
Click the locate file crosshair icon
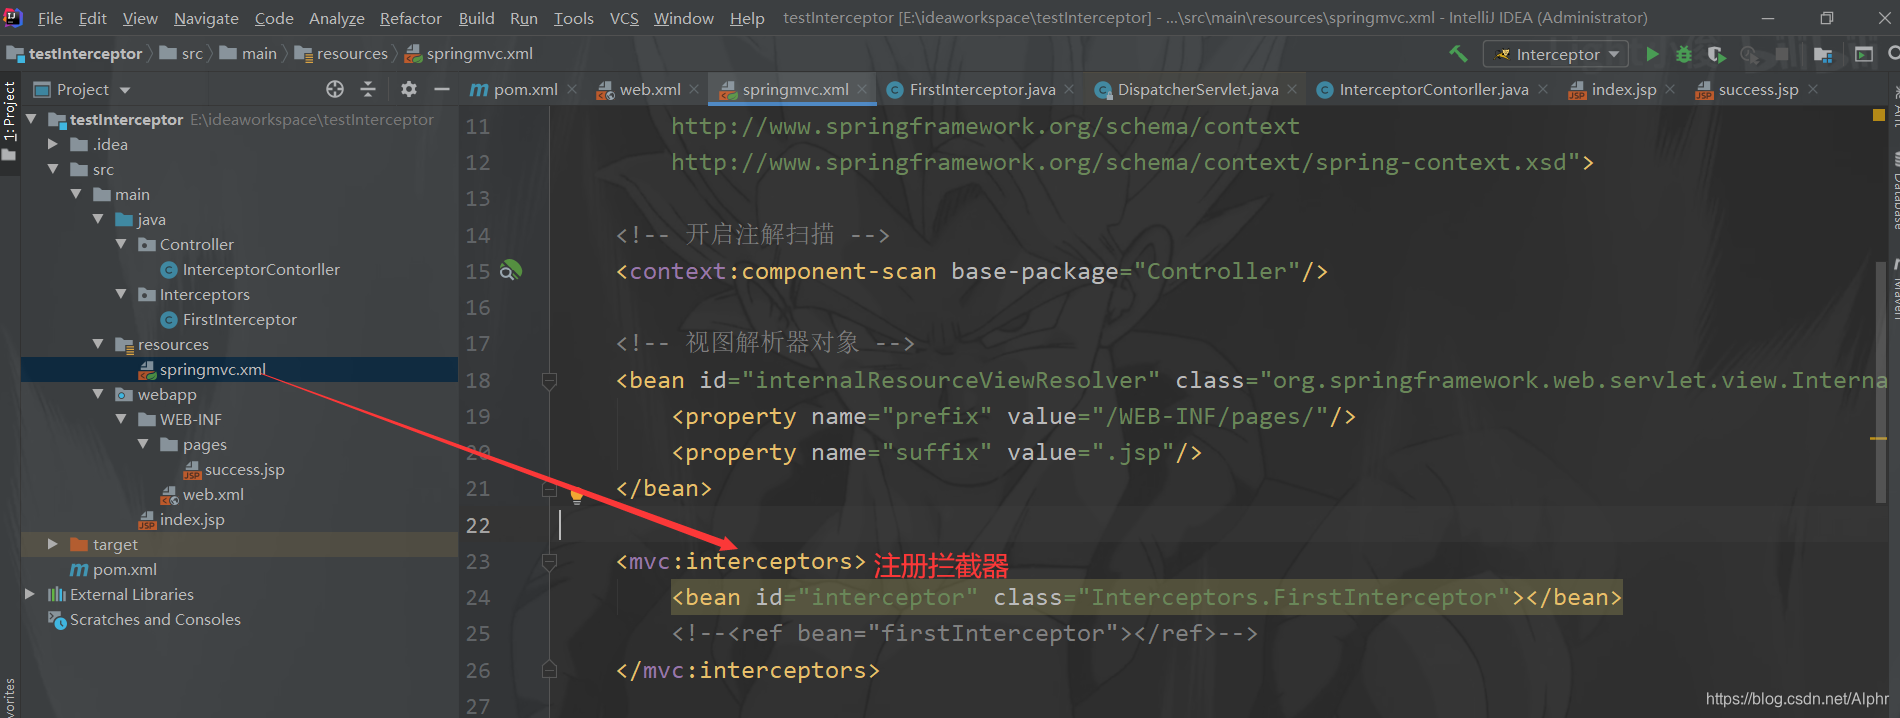(335, 89)
